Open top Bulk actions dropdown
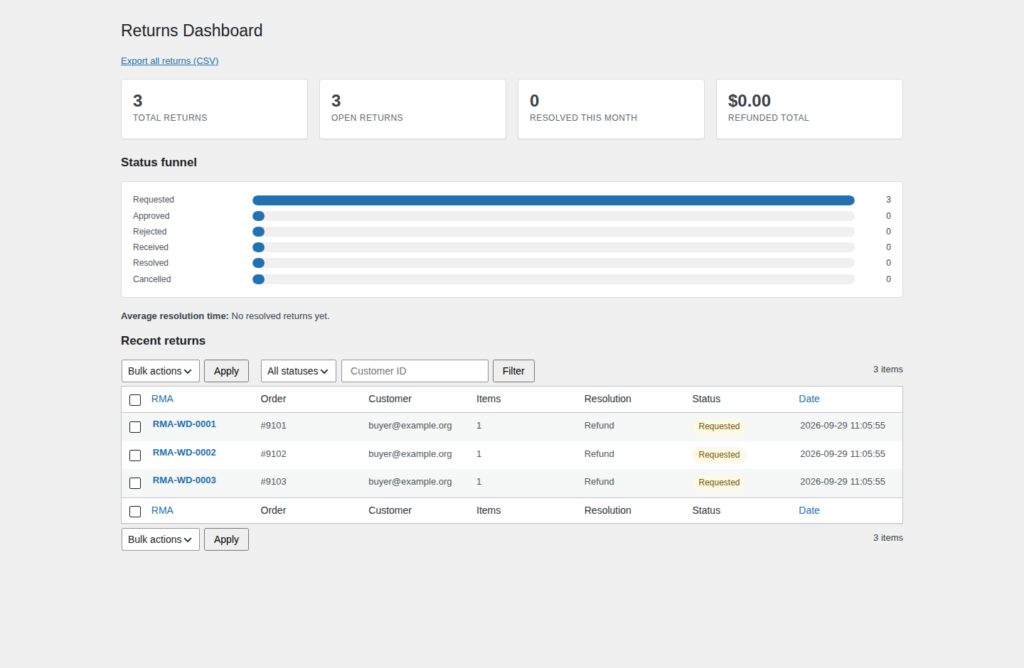1024x668 pixels. point(161,371)
